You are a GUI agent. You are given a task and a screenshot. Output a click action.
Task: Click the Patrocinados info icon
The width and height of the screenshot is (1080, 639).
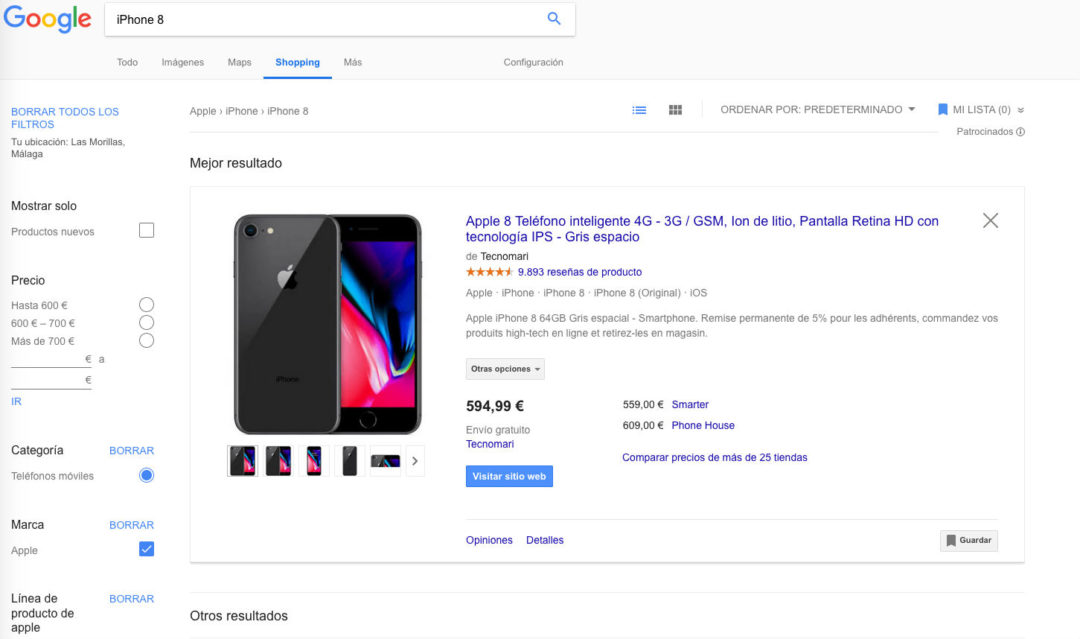(x=1019, y=131)
